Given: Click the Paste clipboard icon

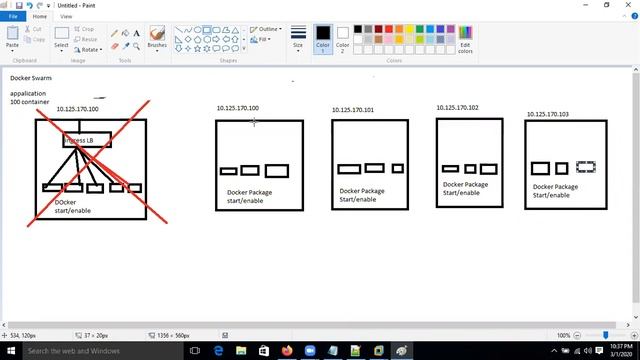Looking at the screenshot, I should 12,33.
